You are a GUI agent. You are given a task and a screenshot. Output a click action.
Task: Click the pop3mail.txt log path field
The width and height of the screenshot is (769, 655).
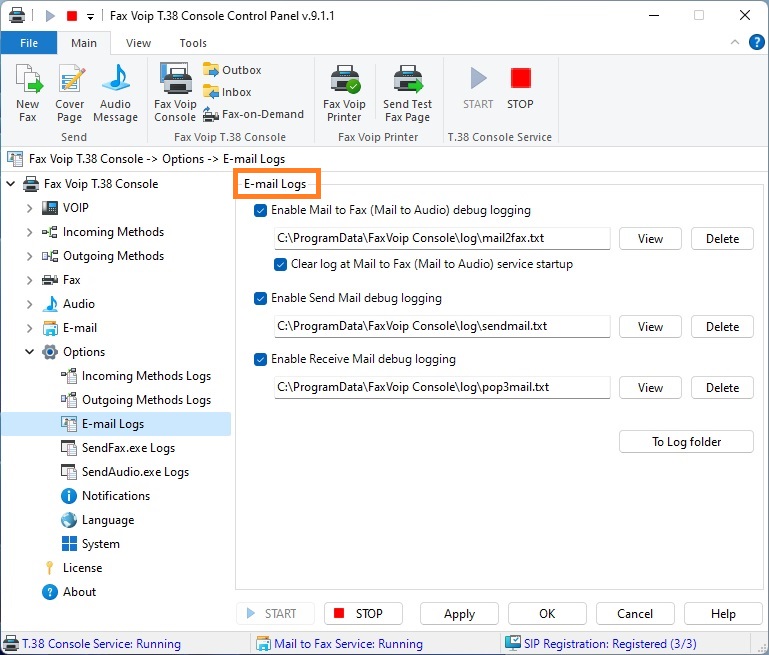pos(442,387)
